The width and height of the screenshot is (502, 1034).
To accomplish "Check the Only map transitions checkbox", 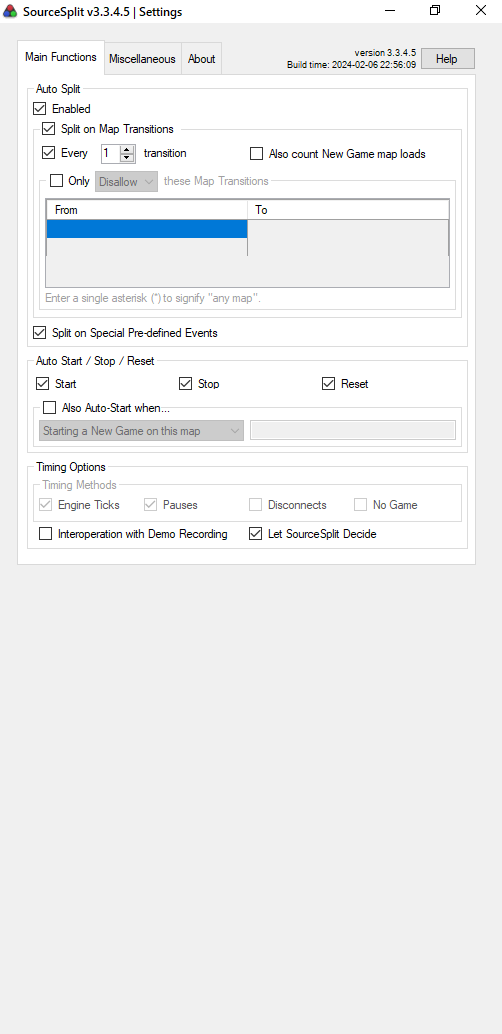I will coord(57,180).
